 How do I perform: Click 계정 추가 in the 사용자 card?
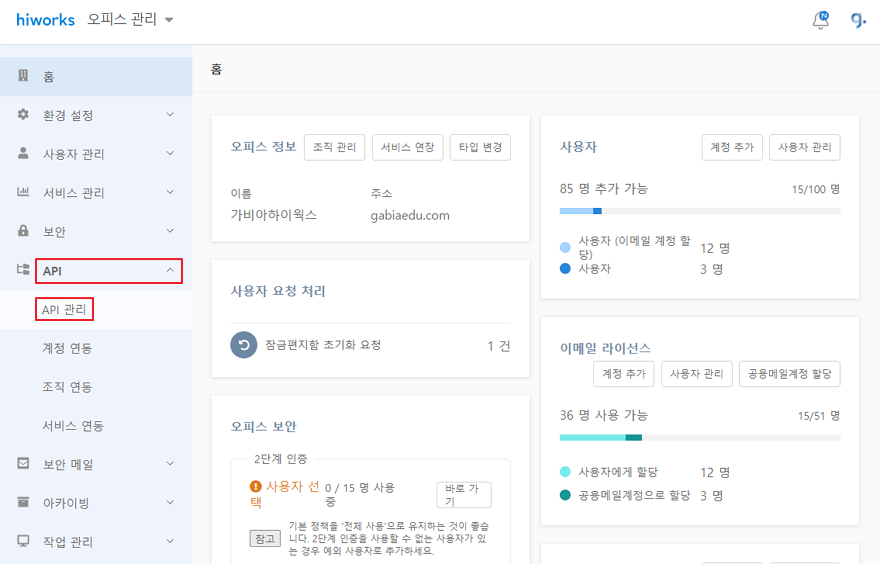click(x=732, y=147)
